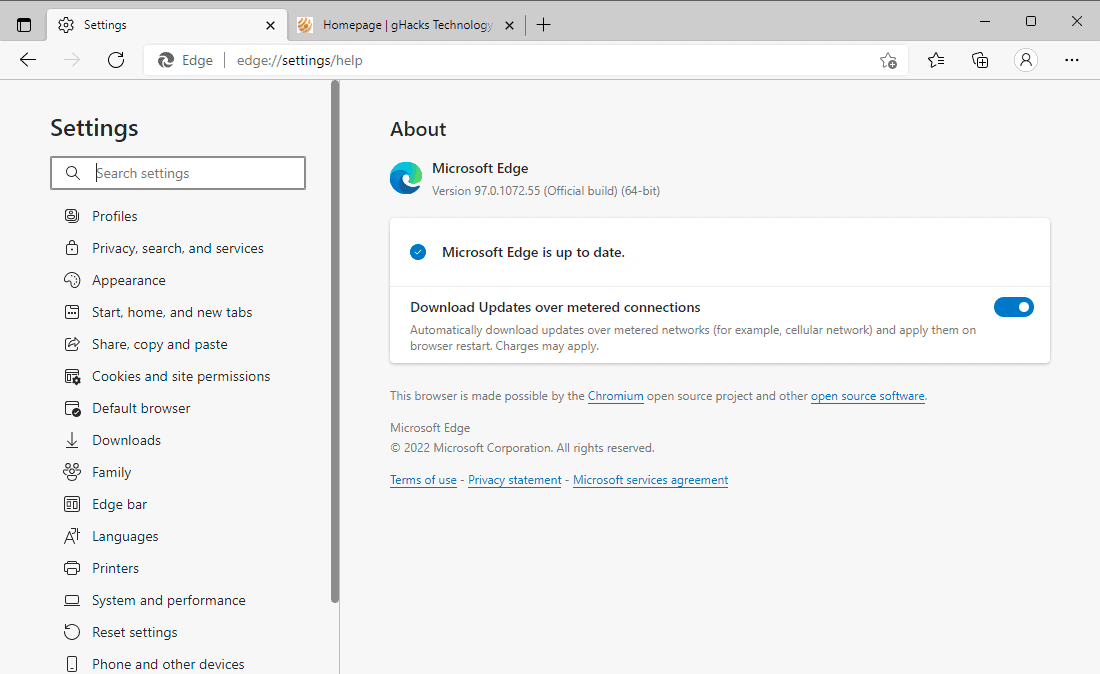Viewport: 1100px width, 674px height.
Task: Open the Microsoft services agreement link
Action: 650,480
